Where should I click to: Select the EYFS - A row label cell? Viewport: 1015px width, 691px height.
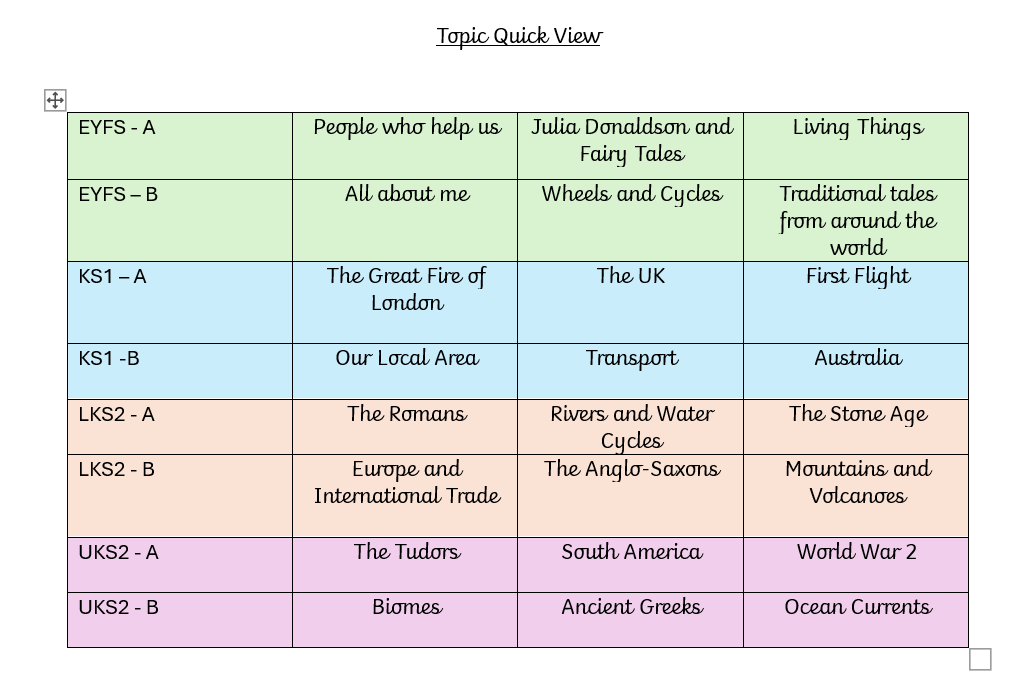point(117,128)
